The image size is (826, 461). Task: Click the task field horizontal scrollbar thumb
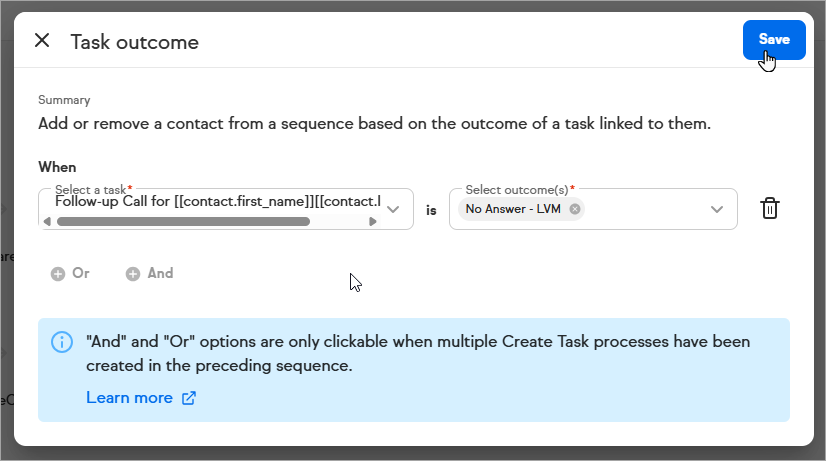[182, 221]
